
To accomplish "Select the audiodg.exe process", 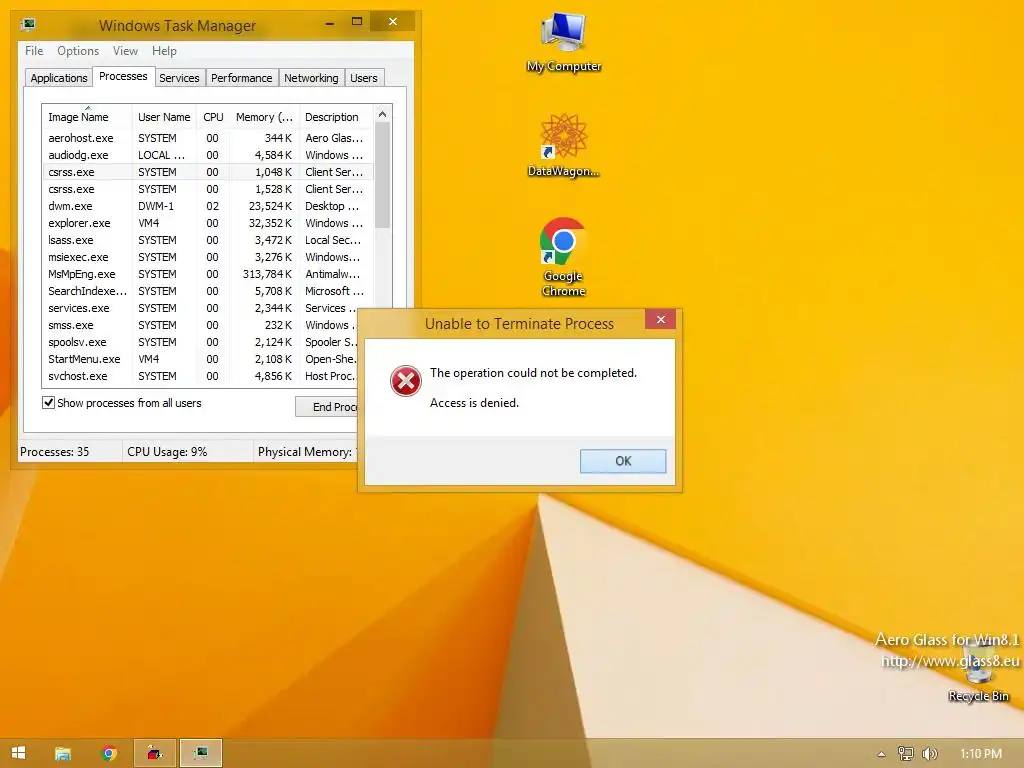I will tap(208, 155).
